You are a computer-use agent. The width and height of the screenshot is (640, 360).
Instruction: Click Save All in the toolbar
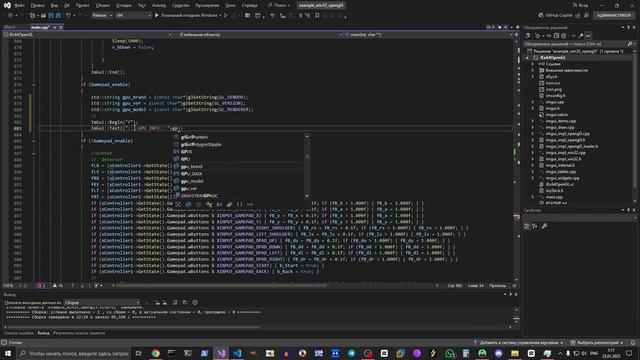[58, 16]
